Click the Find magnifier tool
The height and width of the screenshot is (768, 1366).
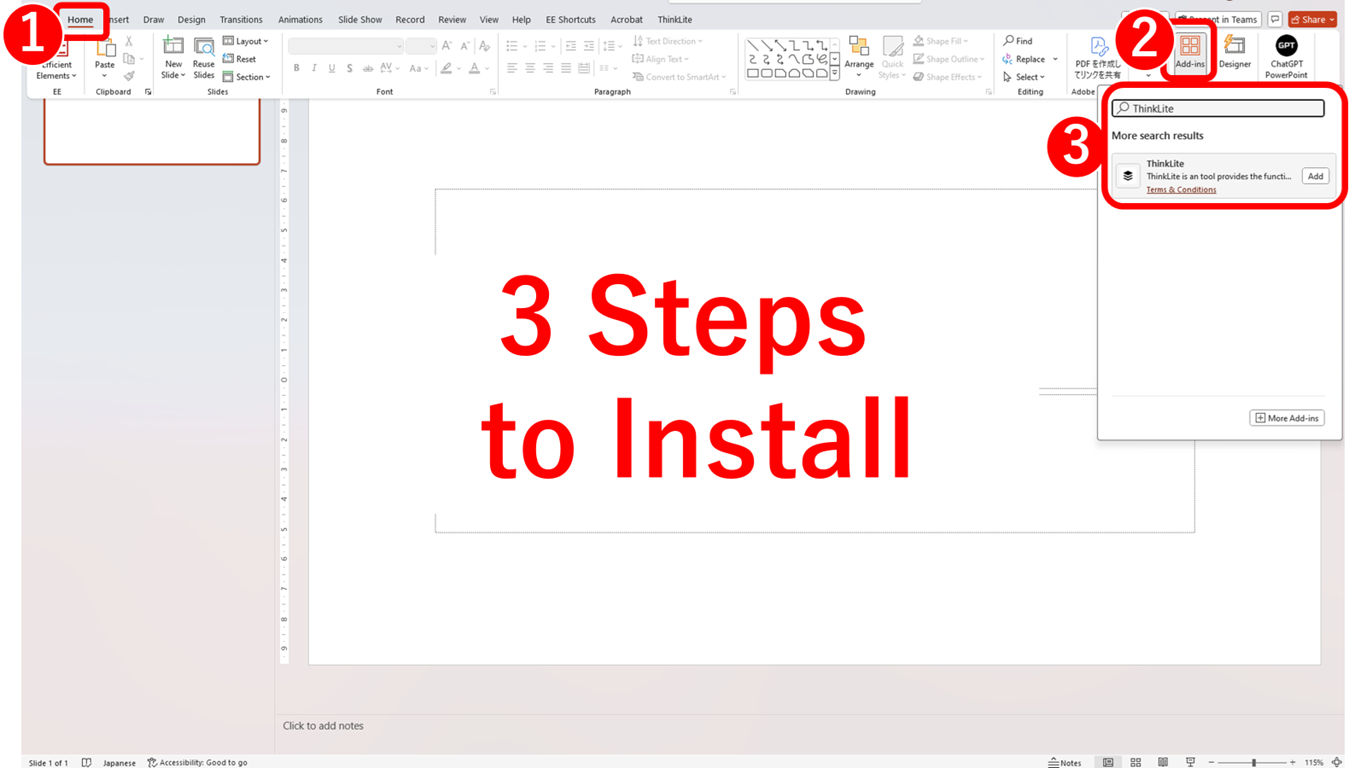(1018, 41)
